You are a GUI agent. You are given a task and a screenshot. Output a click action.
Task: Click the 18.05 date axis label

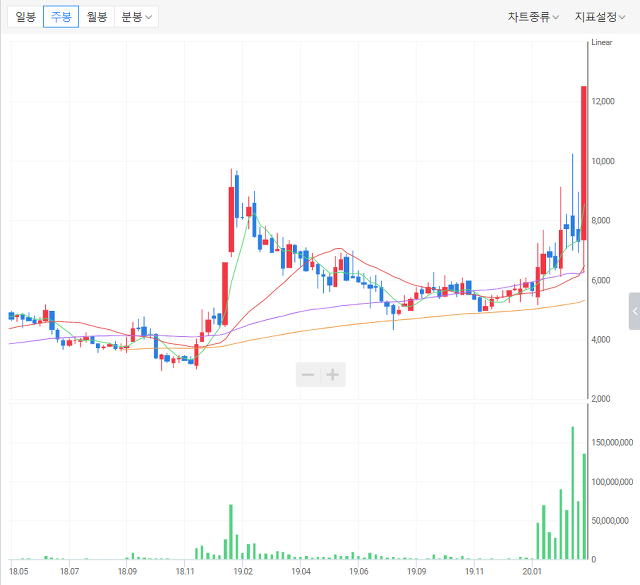(19, 571)
